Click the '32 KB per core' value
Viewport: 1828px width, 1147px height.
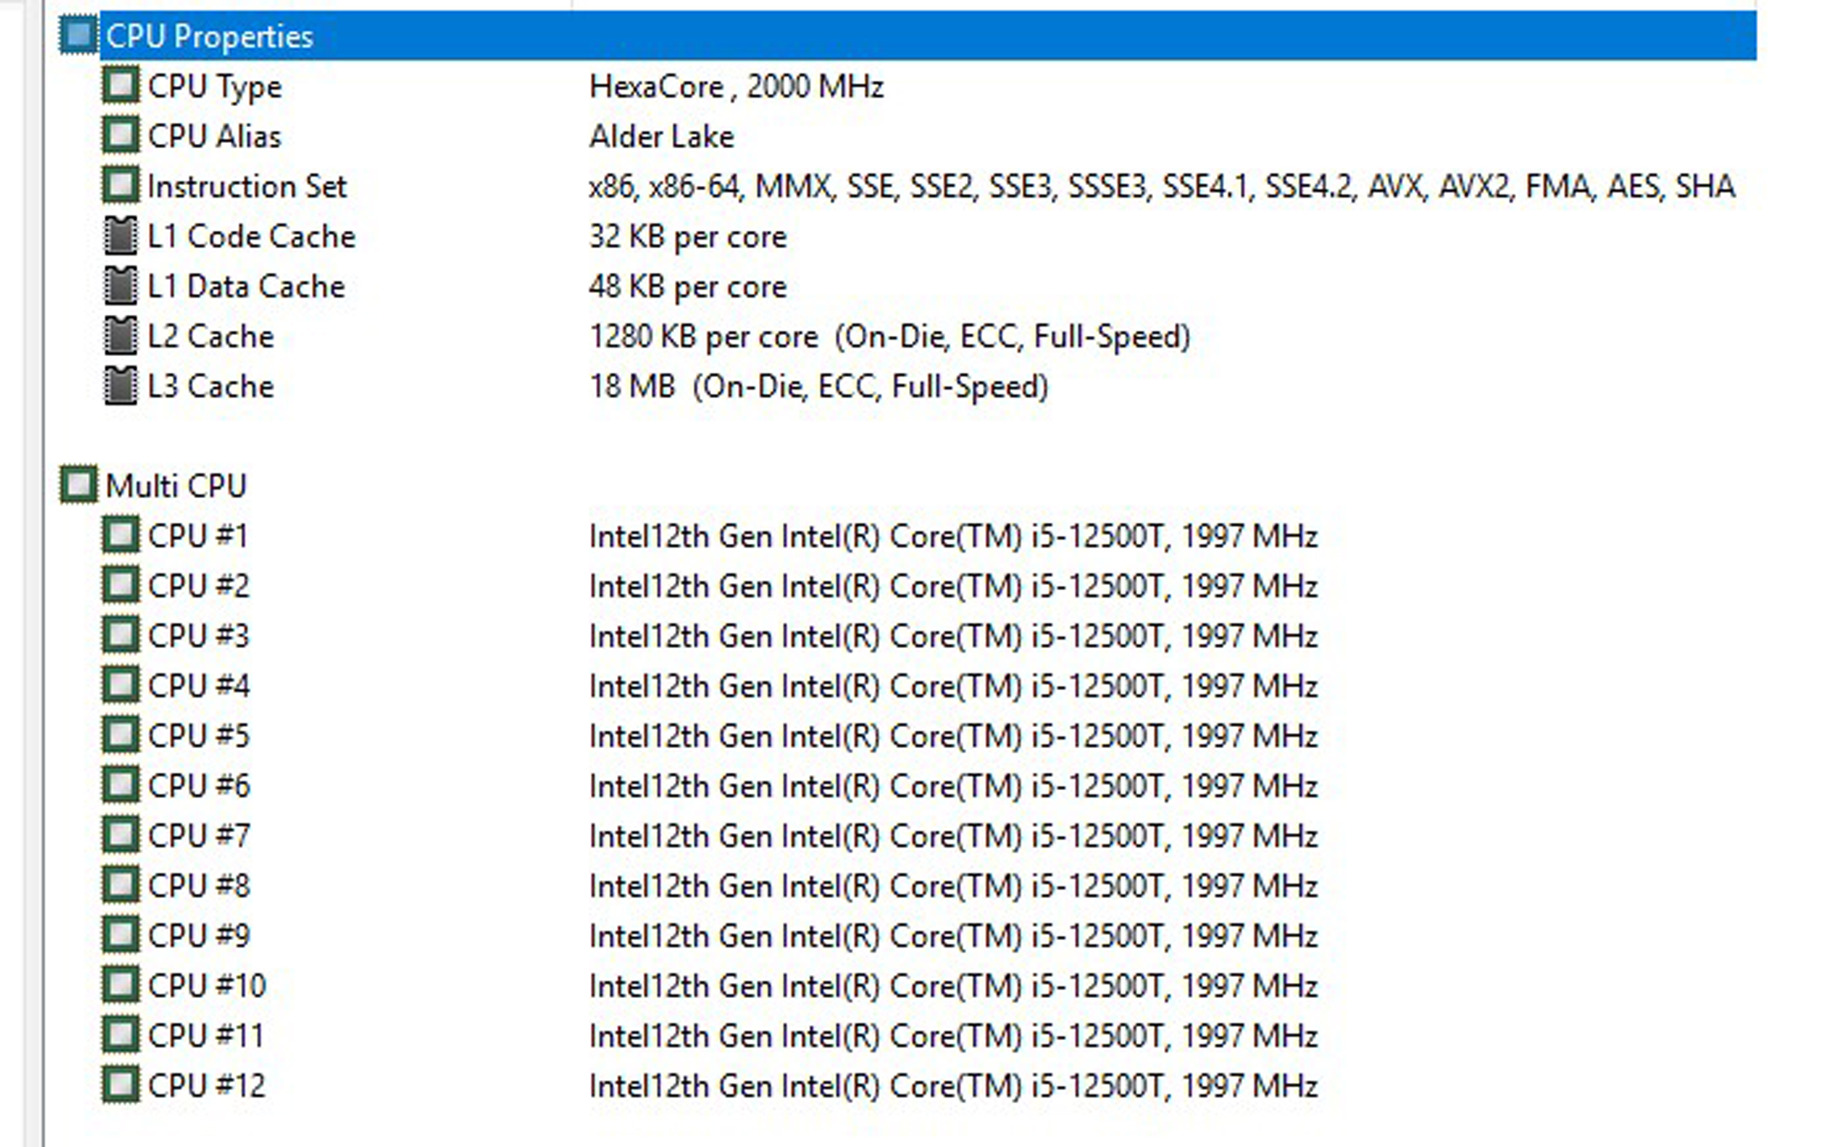[688, 237]
